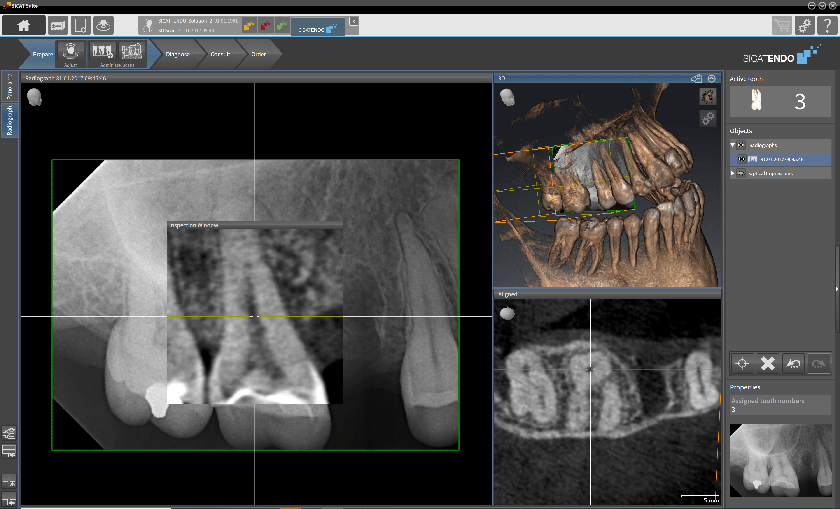Select the Radiograph vertical side tab

tap(9, 116)
